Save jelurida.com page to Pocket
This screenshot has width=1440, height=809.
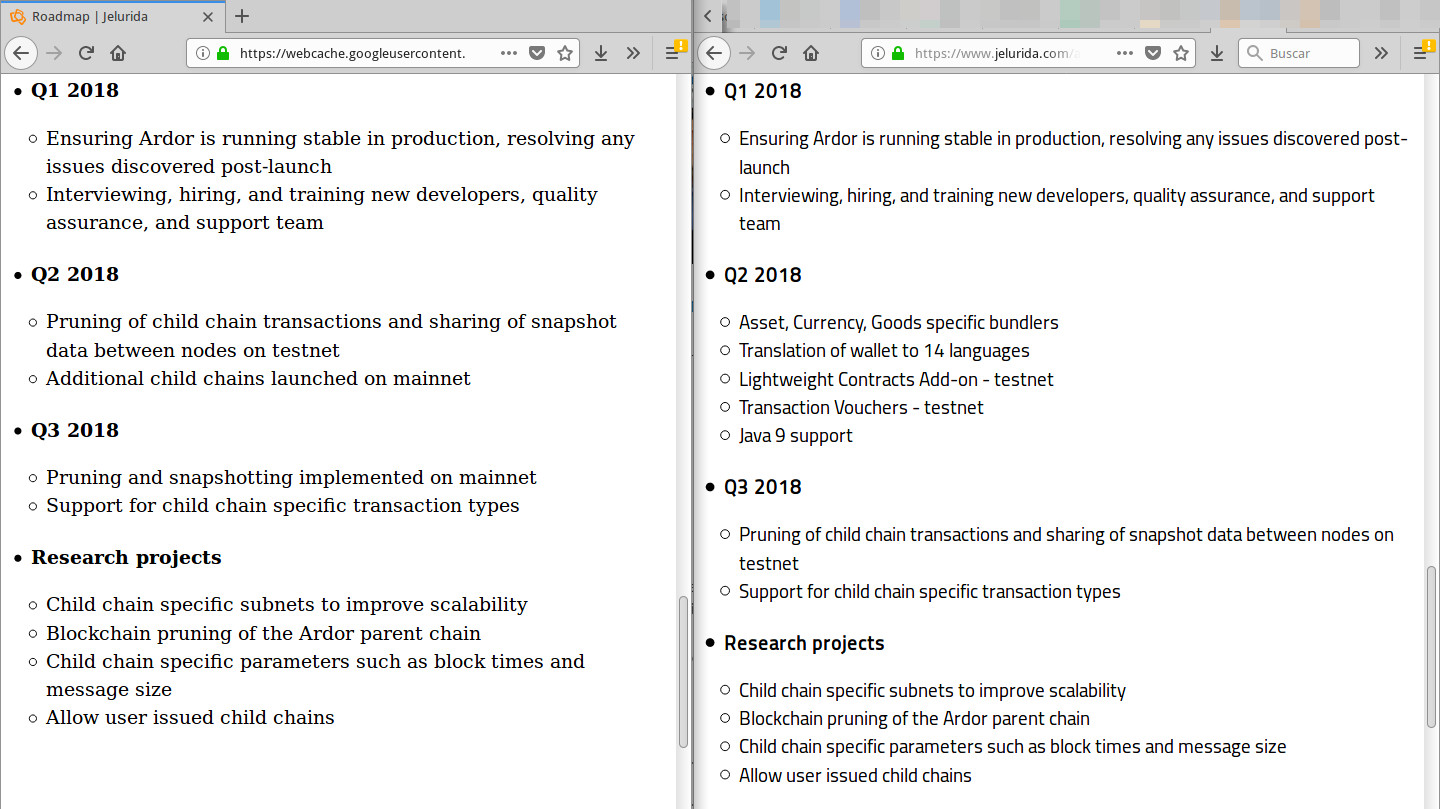point(1153,53)
